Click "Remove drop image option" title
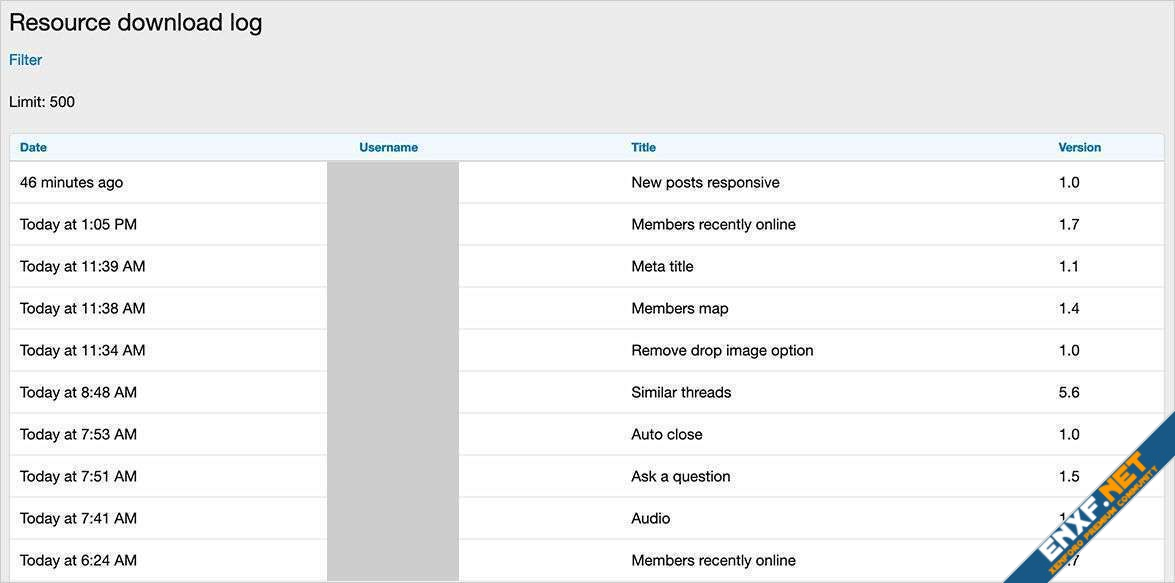The width and height of the screenshot is (1175, 583). point(722,351)
